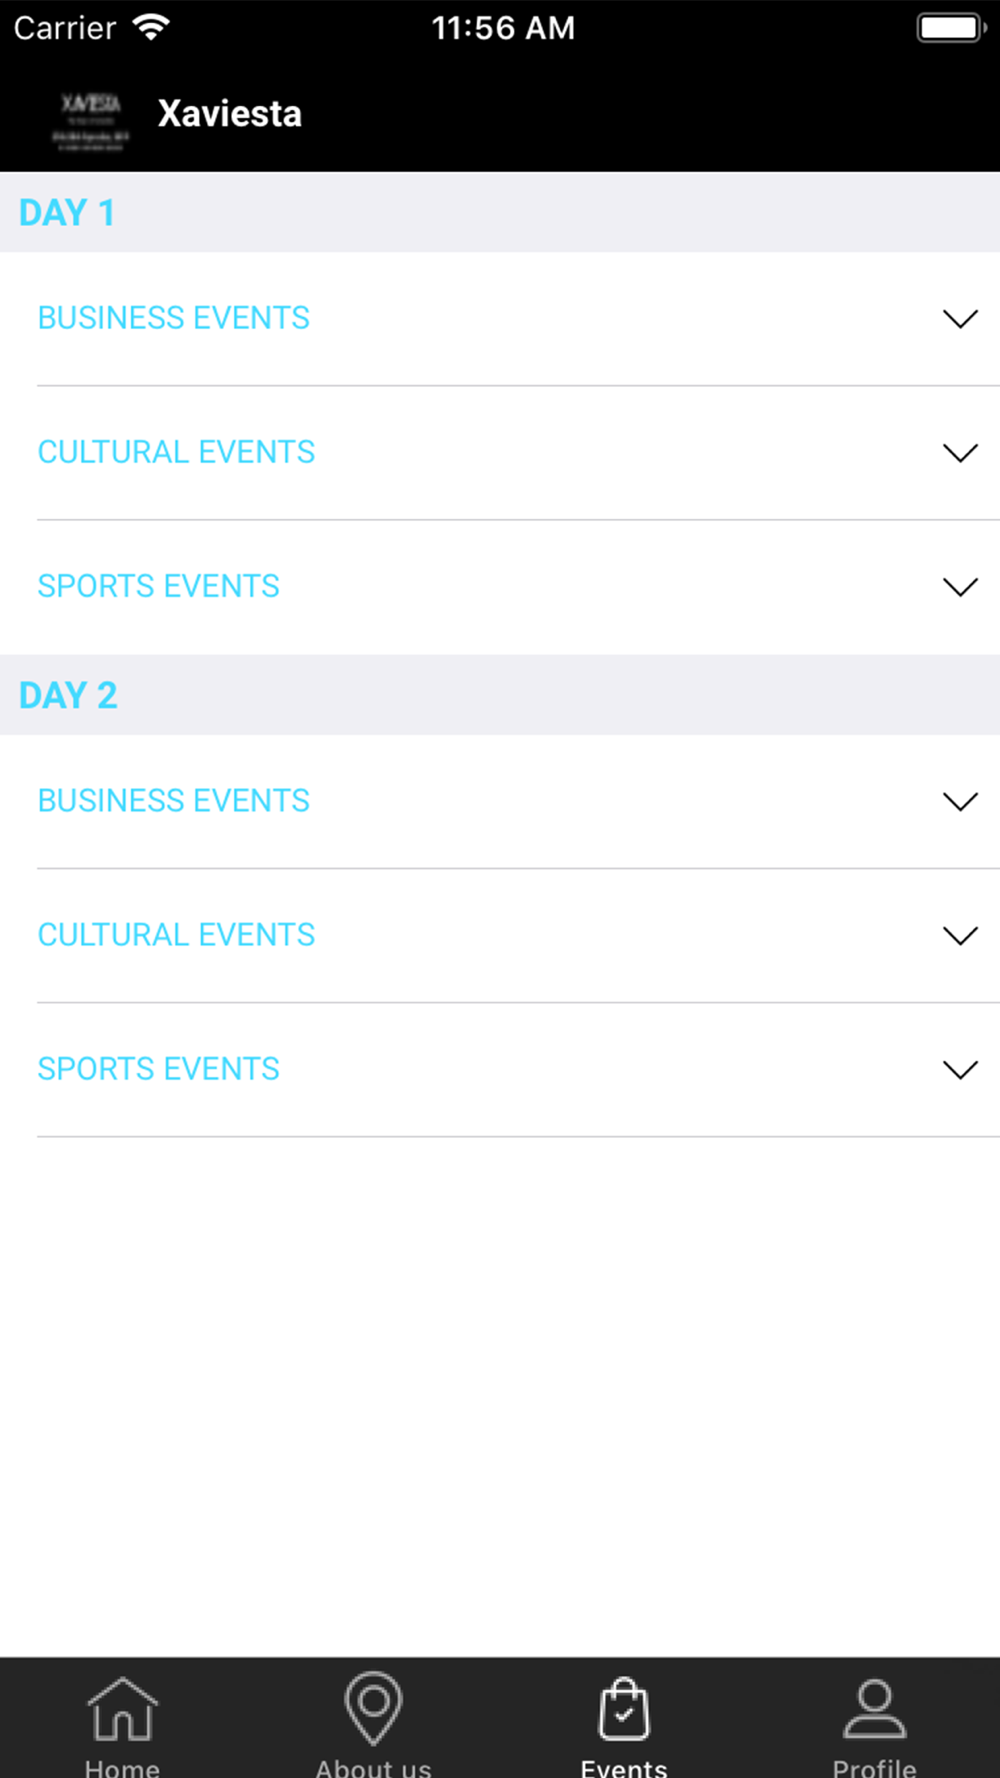Expand Day 1 Cultural Events chevron
This screenshot has height=1778, width=1000.
[x=960, y=453]
